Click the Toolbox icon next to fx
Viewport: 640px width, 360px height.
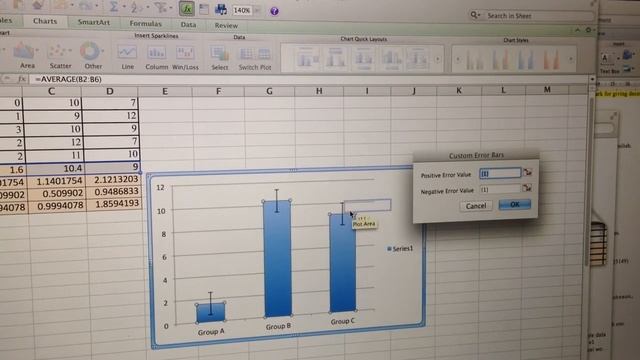coord(204,9)
